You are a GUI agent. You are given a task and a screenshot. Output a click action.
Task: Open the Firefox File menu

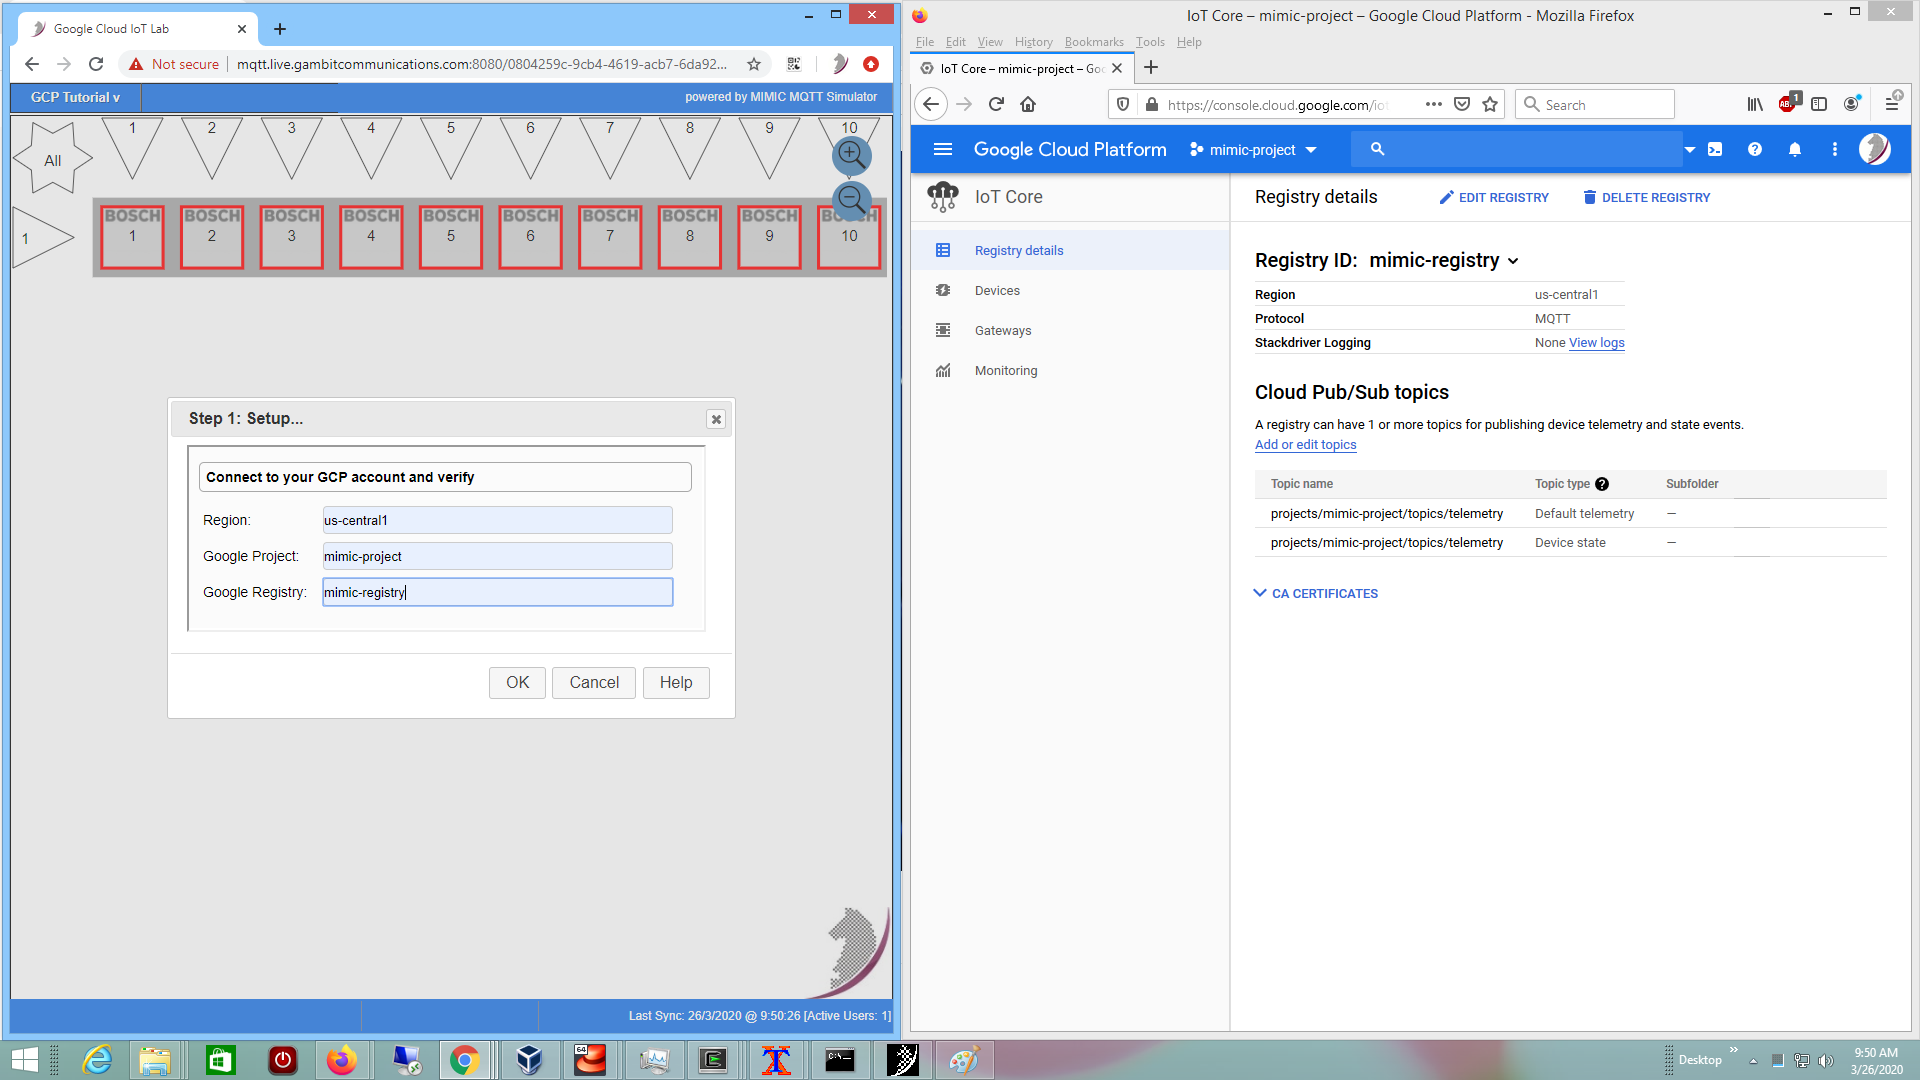click(925, 42)
